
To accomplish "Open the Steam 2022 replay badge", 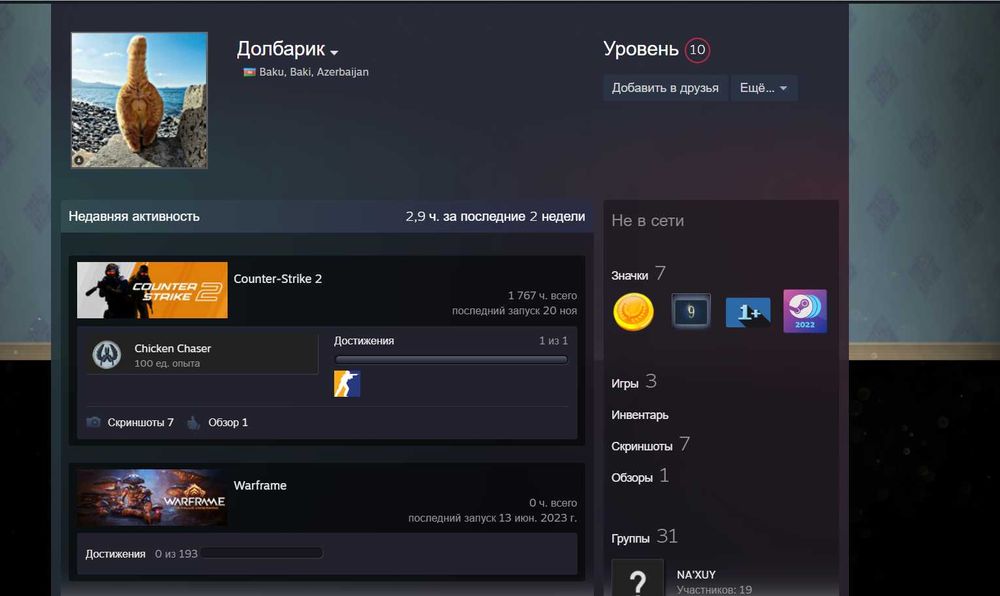I will click(805, 311).
